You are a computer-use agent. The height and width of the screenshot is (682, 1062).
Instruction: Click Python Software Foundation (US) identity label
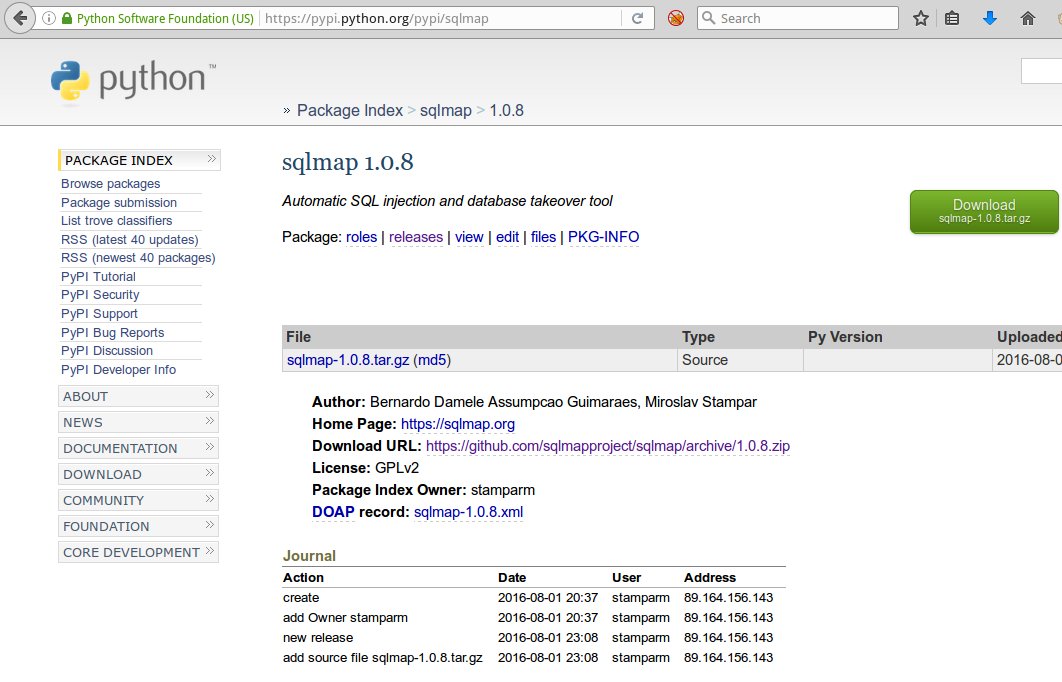coord(165,18)
